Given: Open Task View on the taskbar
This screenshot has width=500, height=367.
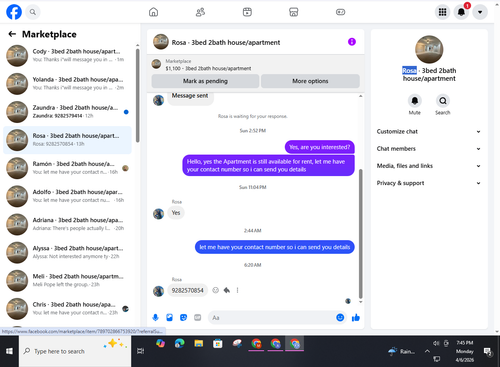Looking at the screenshot, I should (141, 351).
